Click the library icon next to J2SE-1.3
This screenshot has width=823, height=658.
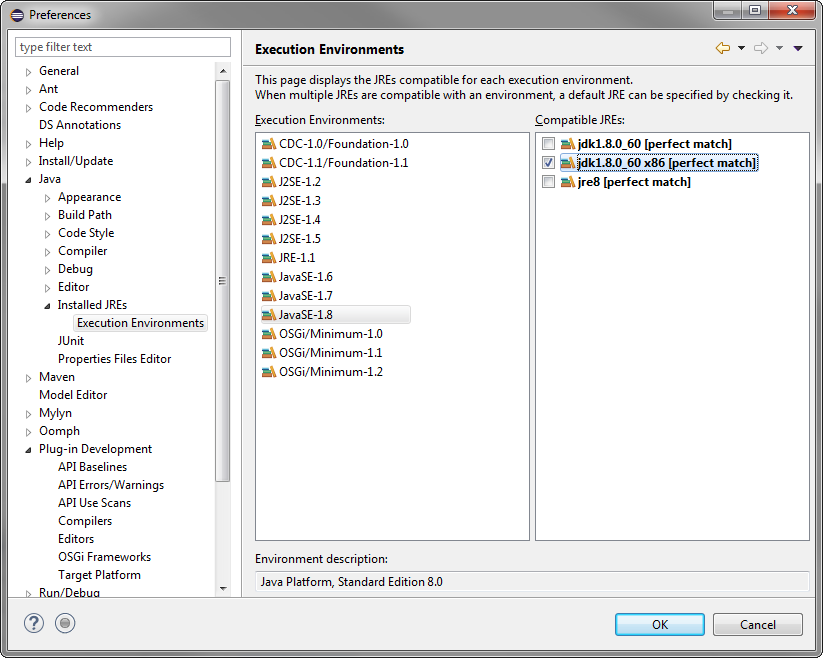click(x=269, y=200)
